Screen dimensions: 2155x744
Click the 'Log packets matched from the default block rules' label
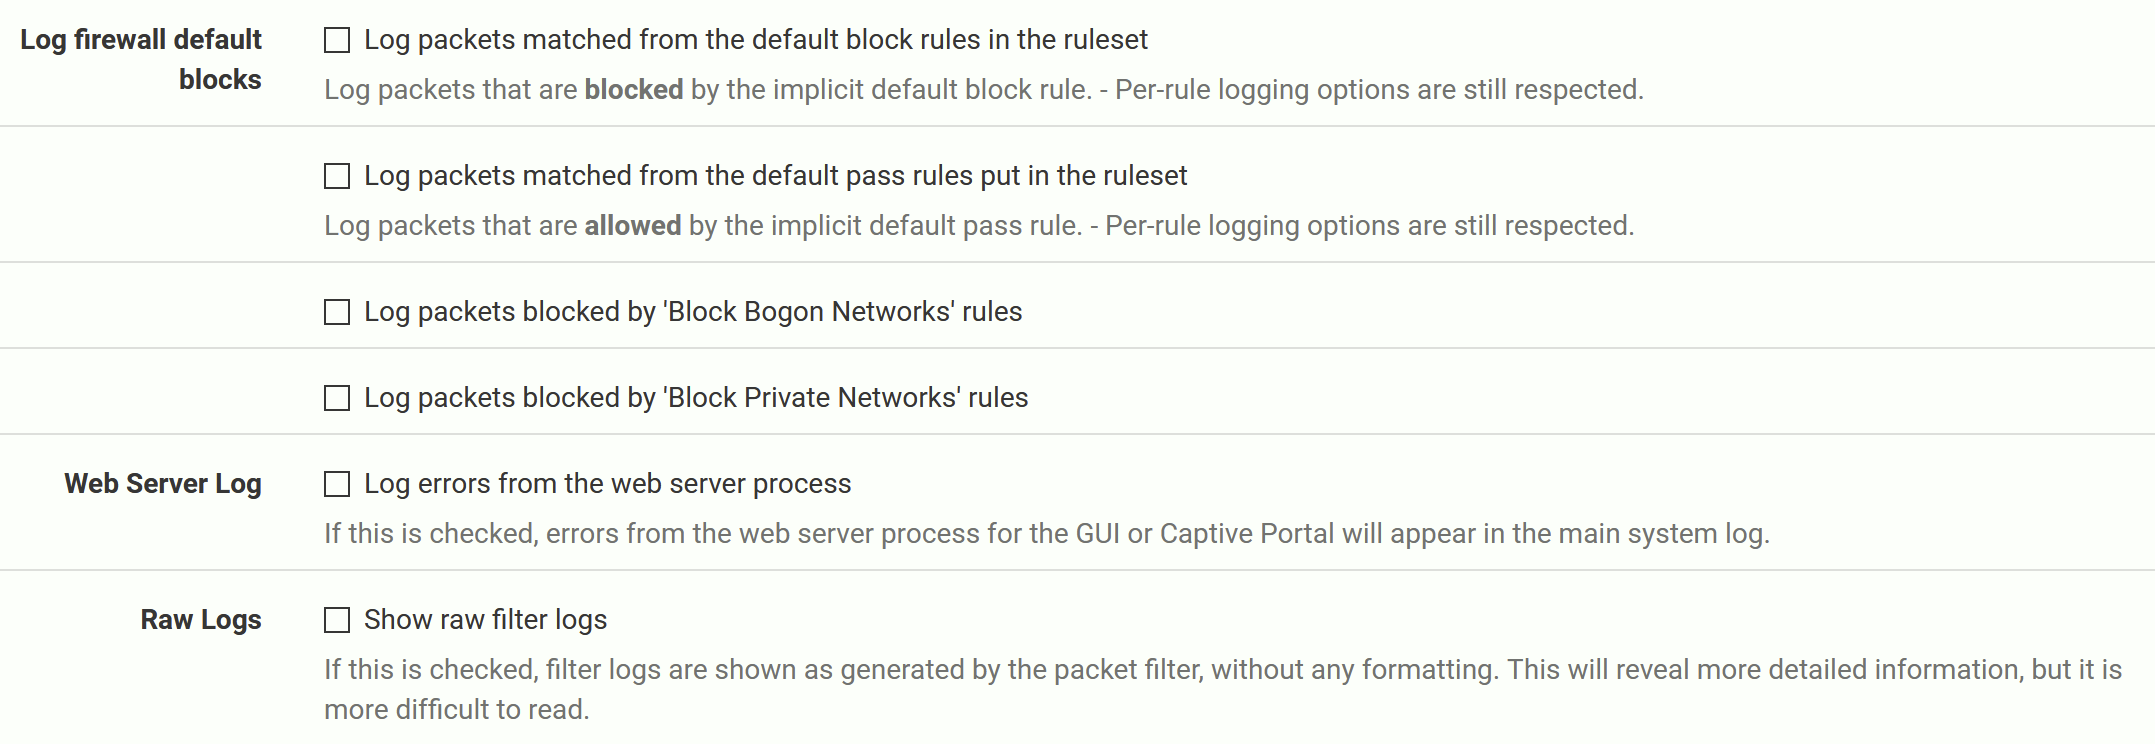coord(755,40)
